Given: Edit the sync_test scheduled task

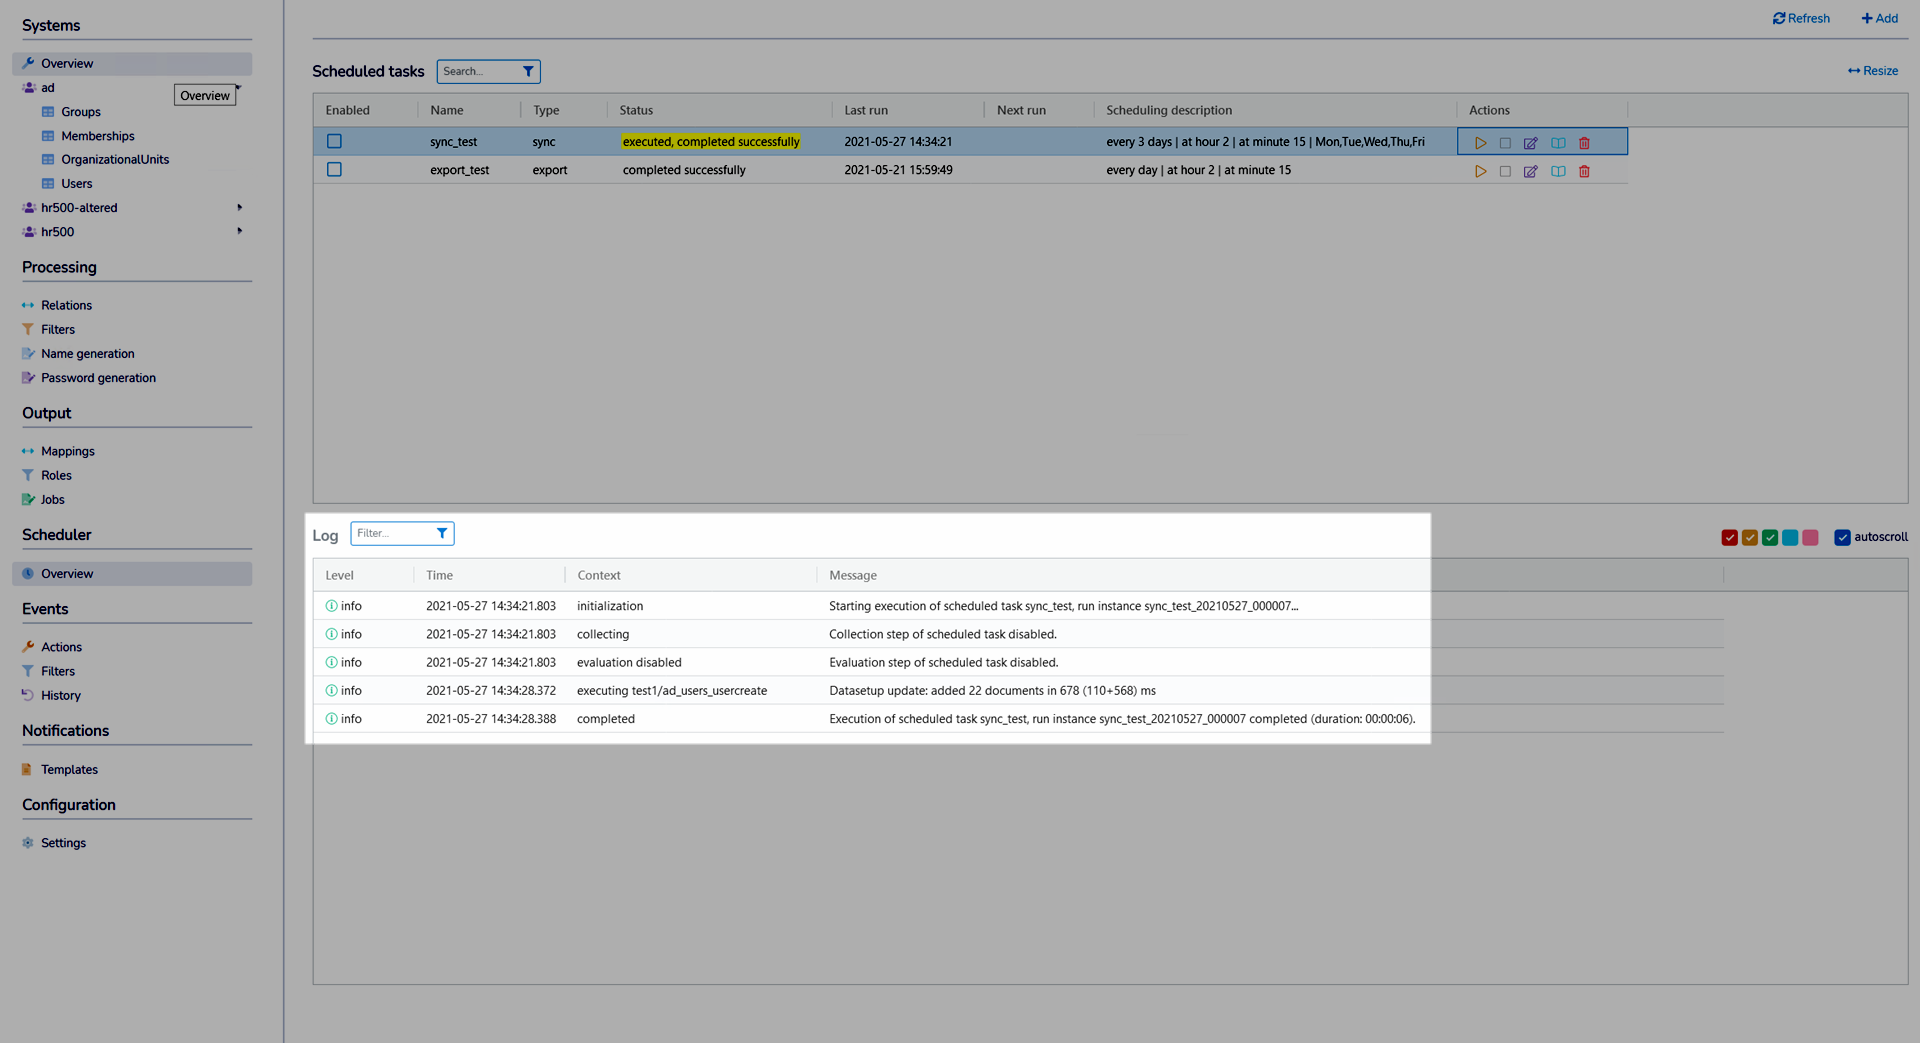Looking at the screenshot, I should point(1530,143).
